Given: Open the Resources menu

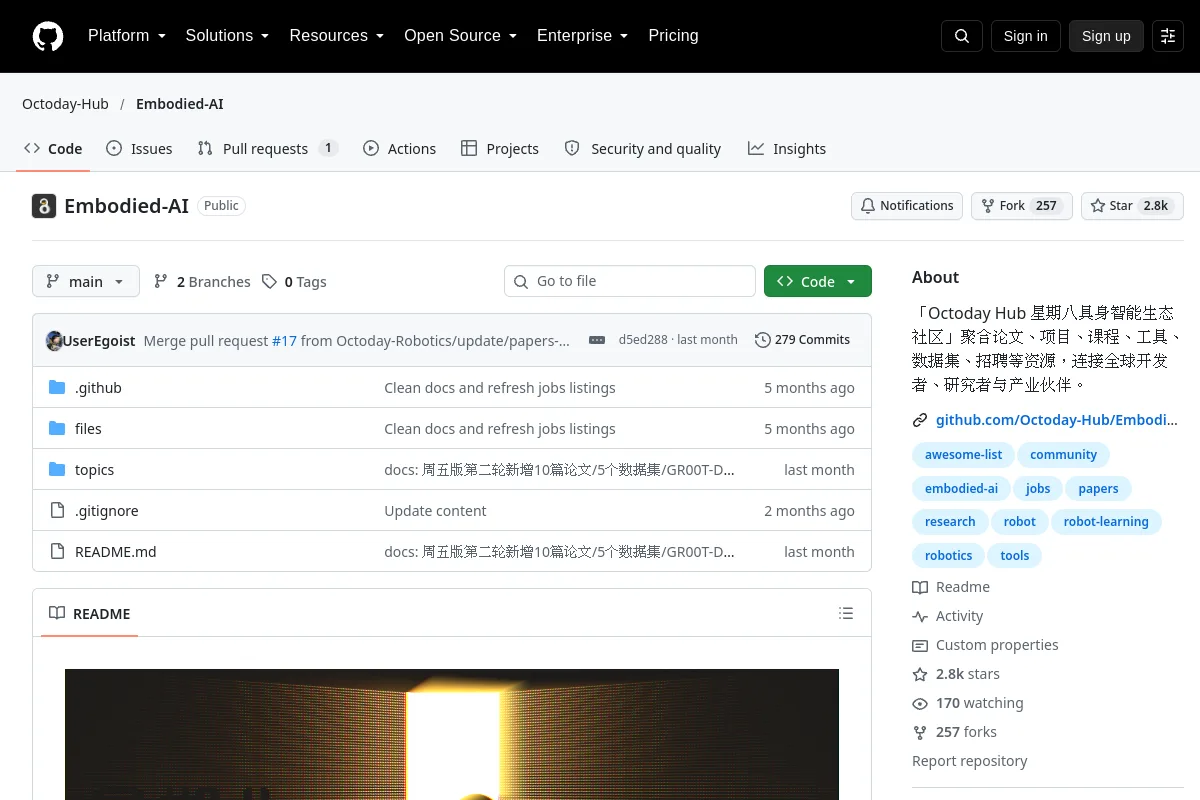Looking at the screenshot, I should pyautogui.click(x=337, y=36).
